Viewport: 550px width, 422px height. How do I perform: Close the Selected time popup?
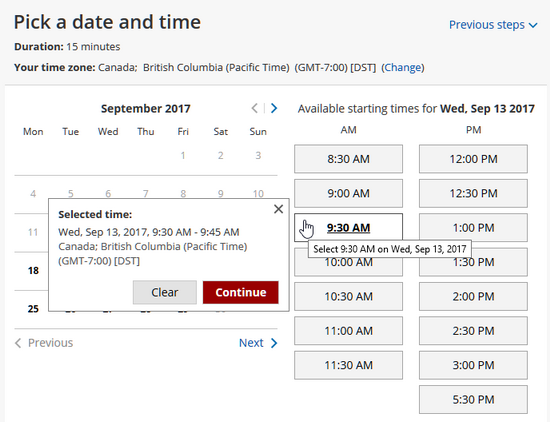pos(279,209)
